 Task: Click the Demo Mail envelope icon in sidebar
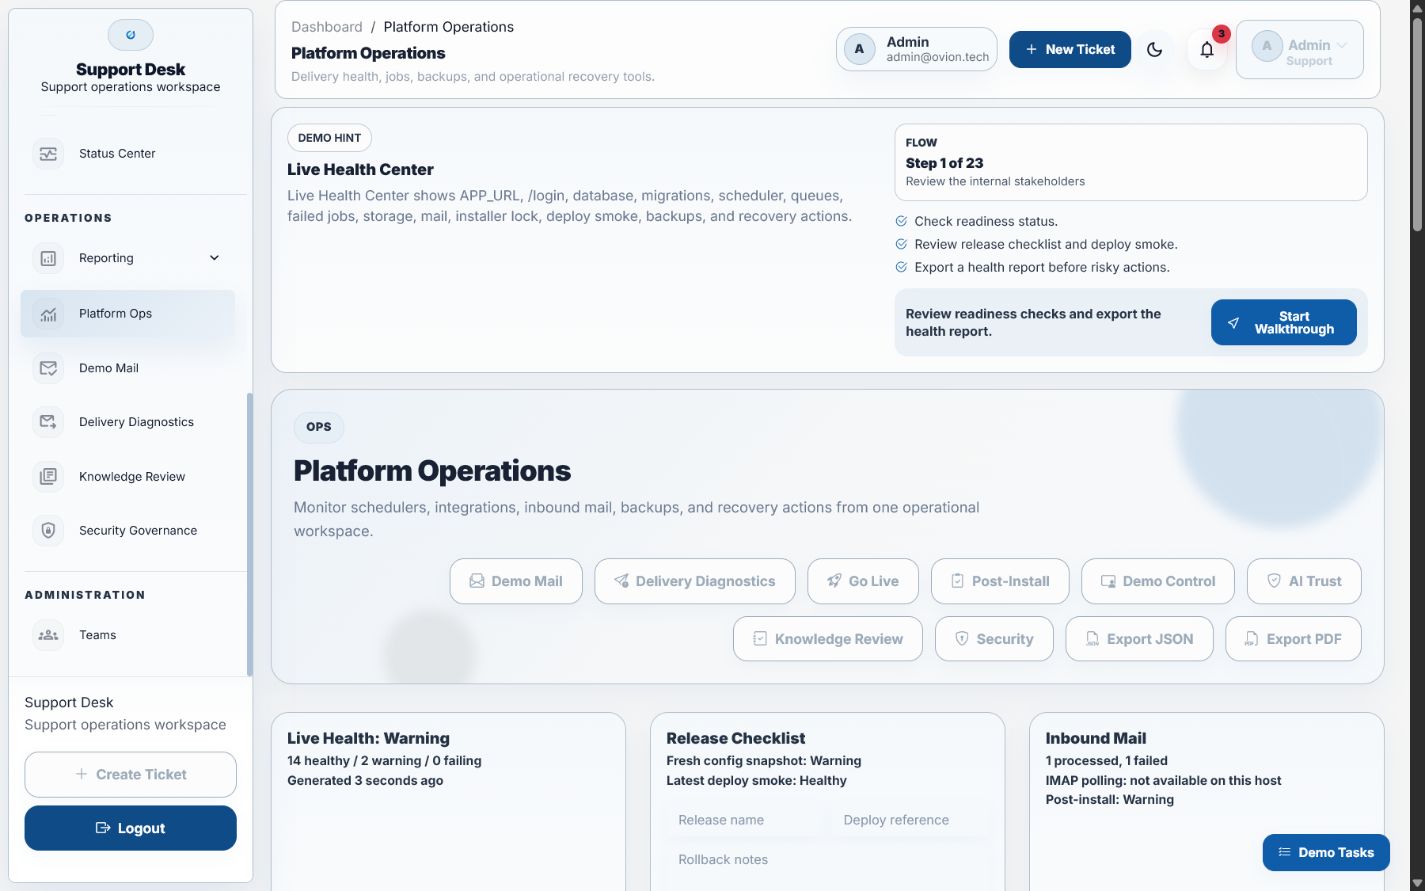(48, 368)
